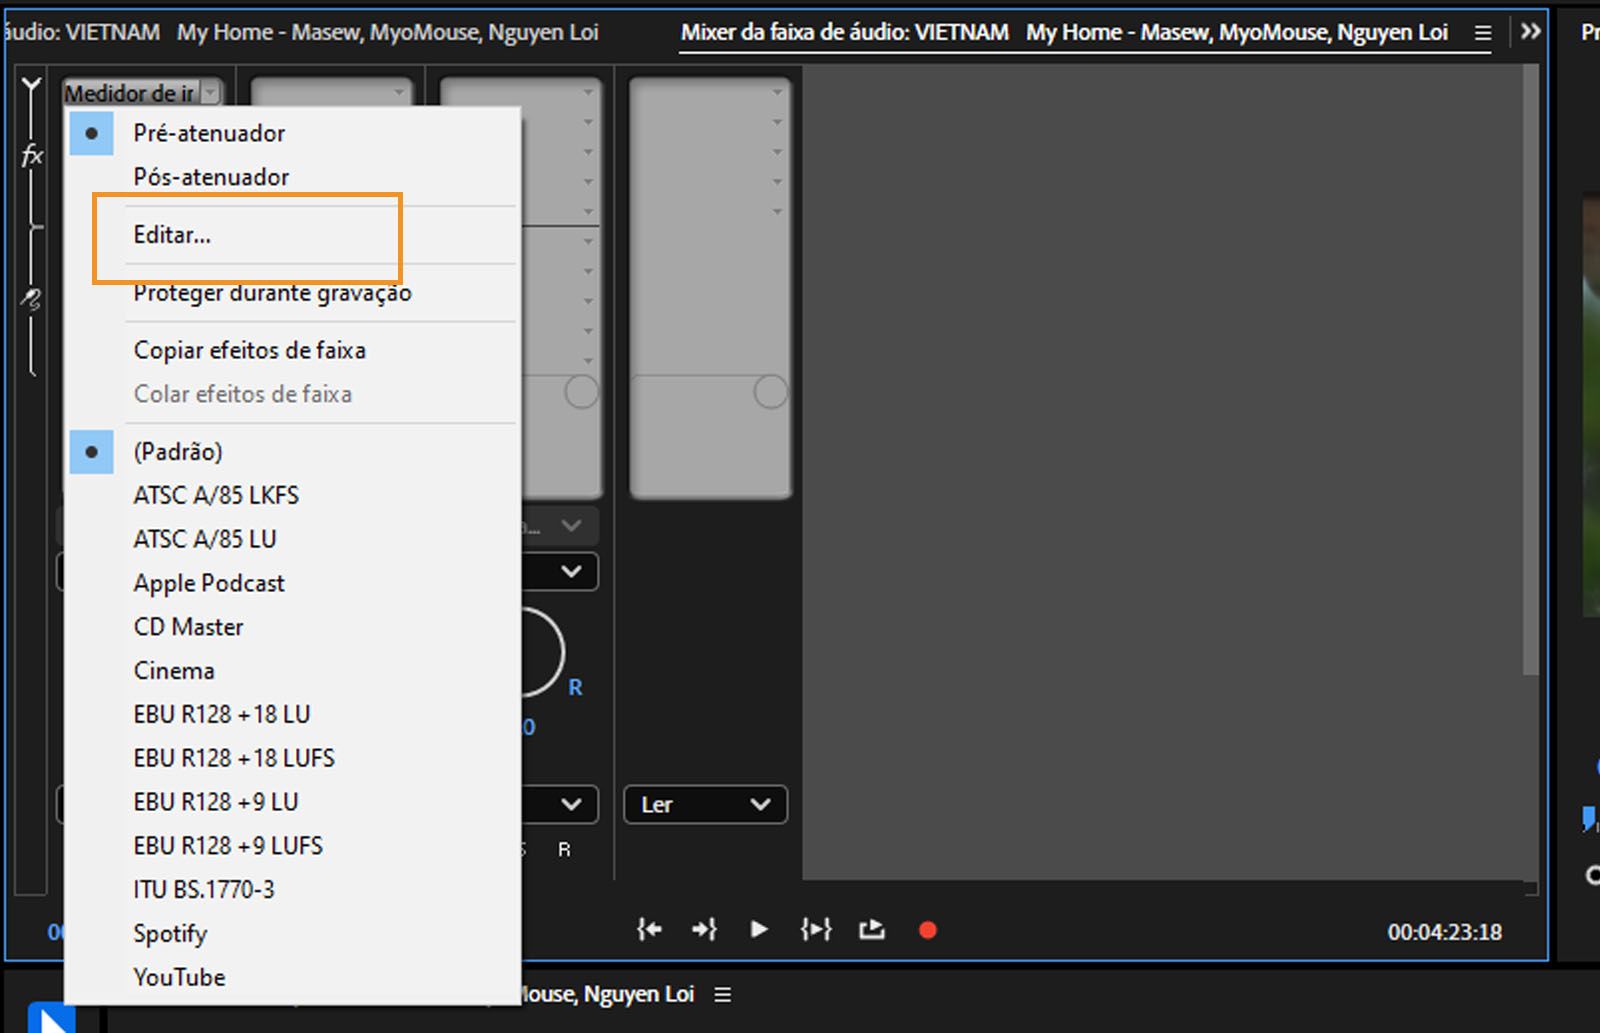Open the Medidor de ir effect slot dropdown

[x=210, y=93]
